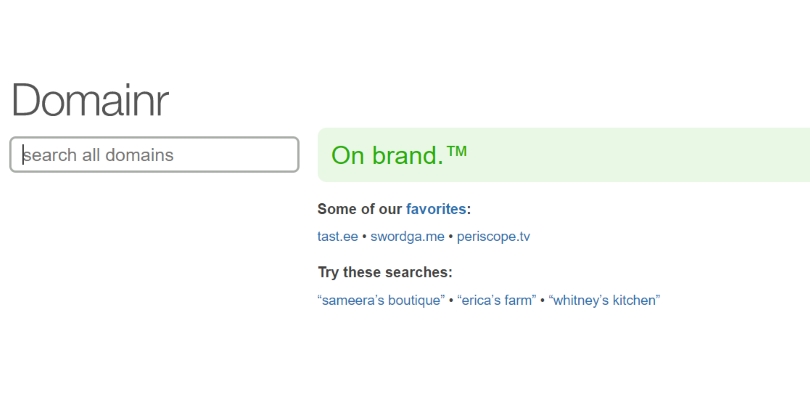Click the Domainr logo heading
The height and width of the screenshot is (400, 810).
click(x=90, y=100)
